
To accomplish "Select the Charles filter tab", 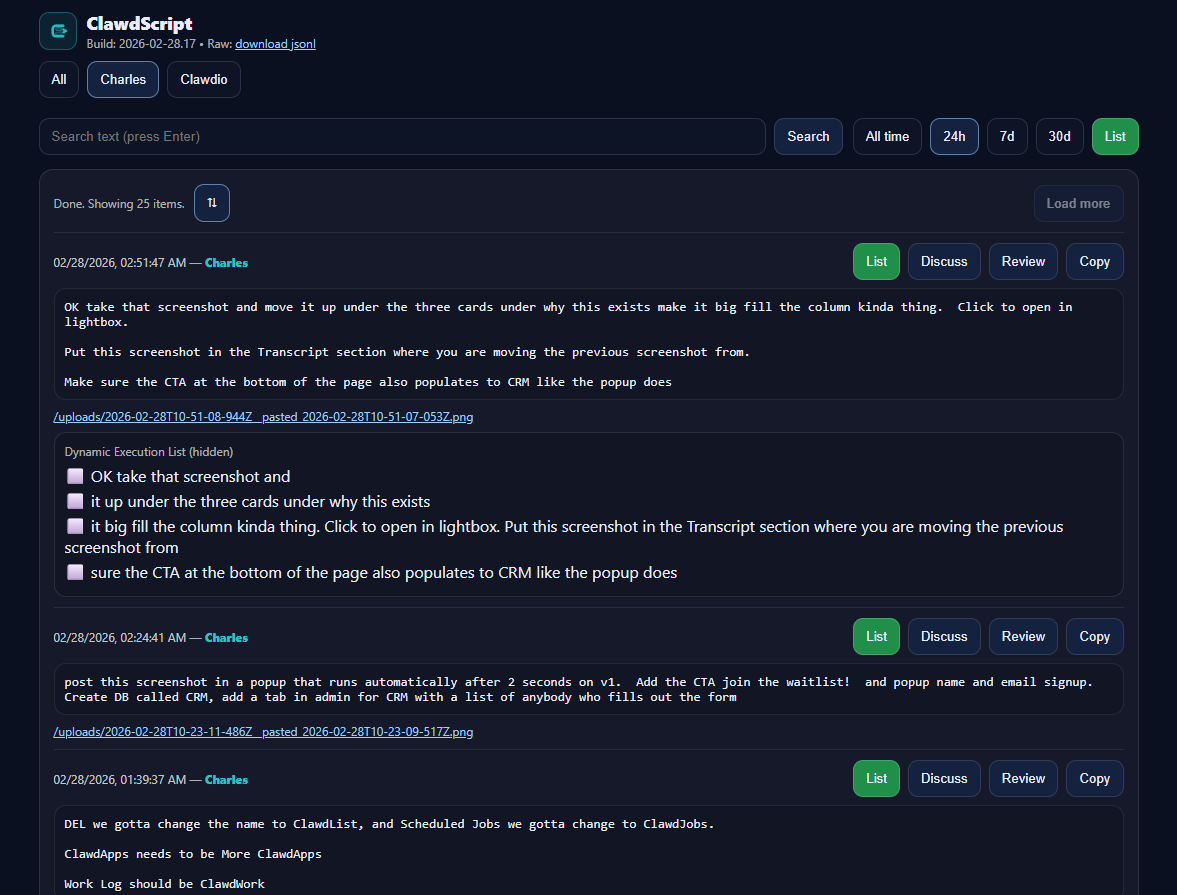I will 123,80.
